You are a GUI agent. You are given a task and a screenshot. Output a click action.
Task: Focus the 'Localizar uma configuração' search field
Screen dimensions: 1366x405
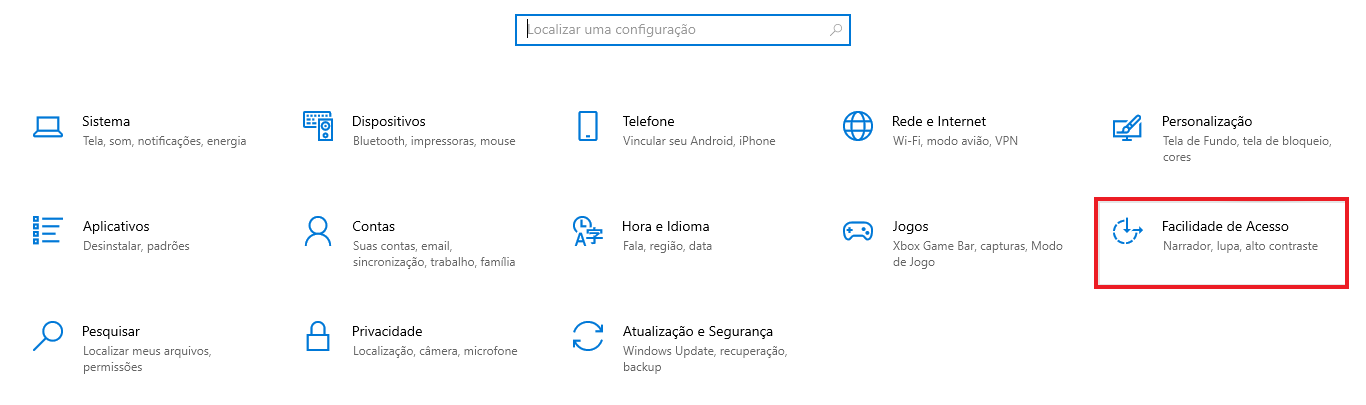(x=683, y=30)
